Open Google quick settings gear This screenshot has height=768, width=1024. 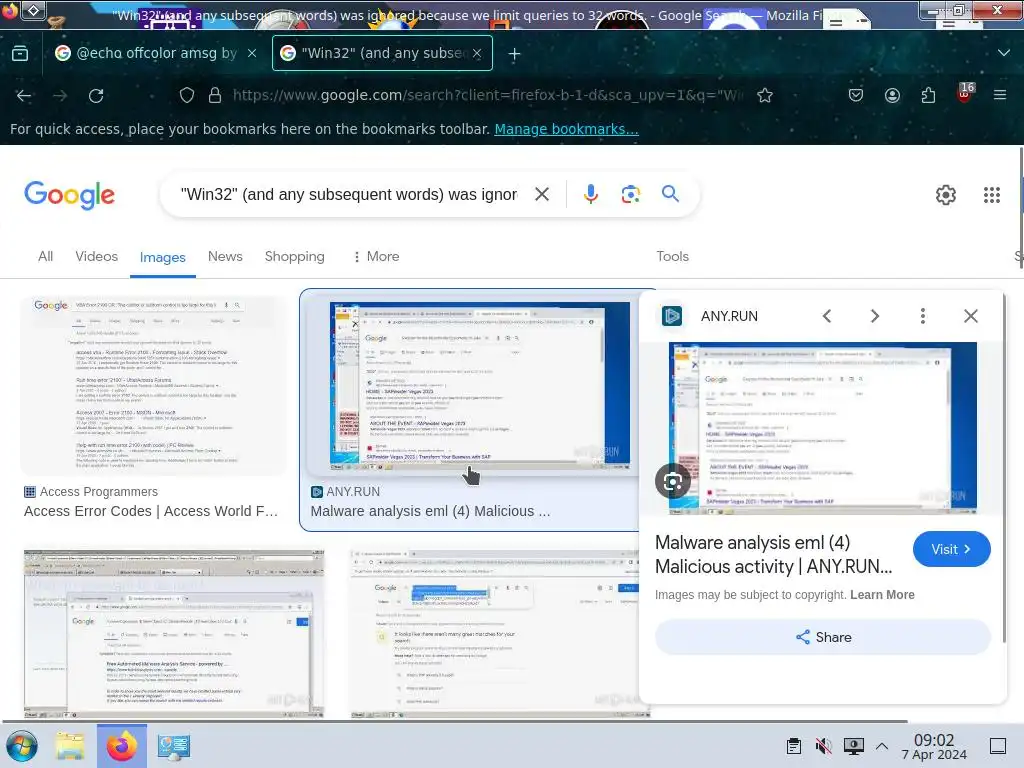pos(946,195)
